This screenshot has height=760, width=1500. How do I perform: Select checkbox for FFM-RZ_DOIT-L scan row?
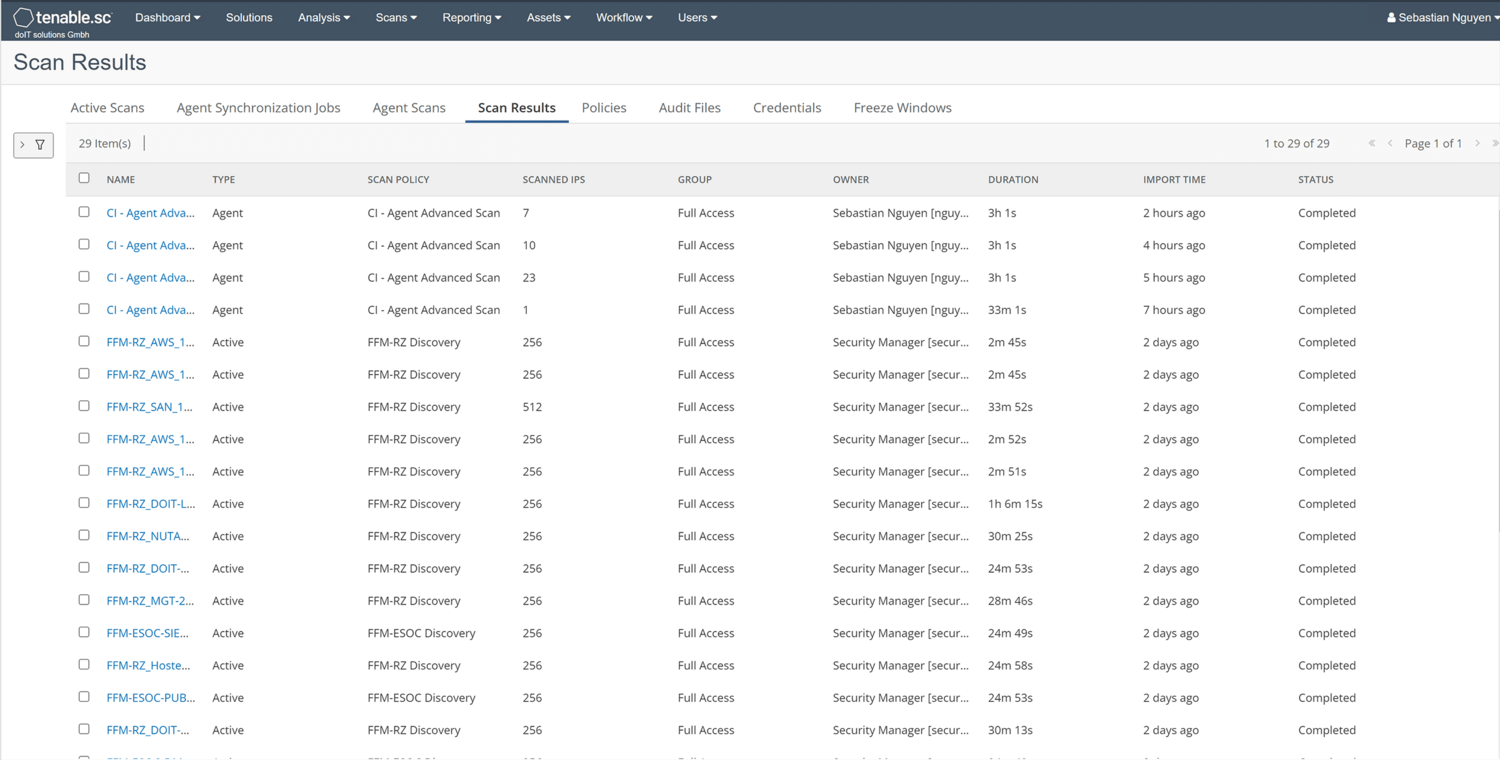84,503
